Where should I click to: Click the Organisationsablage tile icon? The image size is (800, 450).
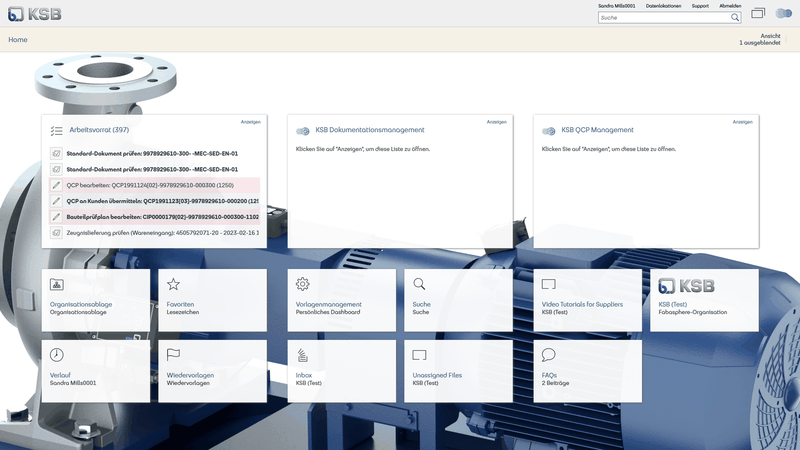57,284
